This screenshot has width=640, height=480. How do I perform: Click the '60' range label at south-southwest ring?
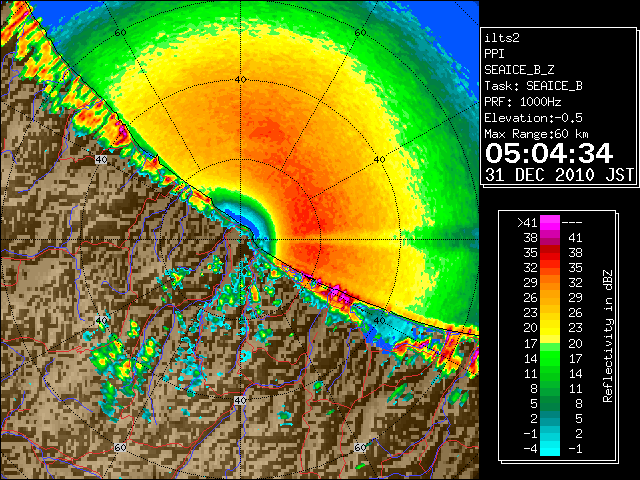click(x=120, y=447)
